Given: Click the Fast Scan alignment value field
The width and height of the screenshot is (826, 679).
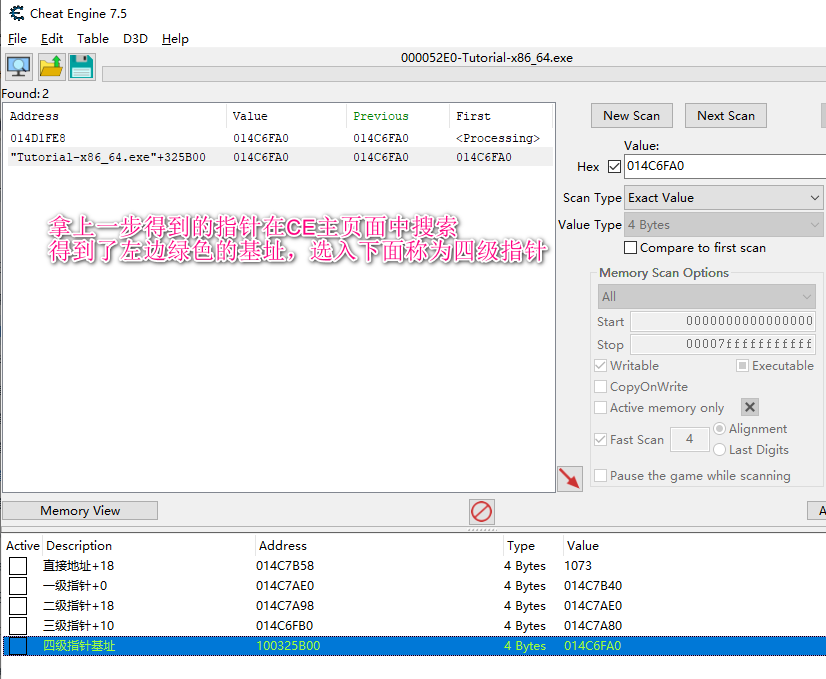Looking at the screenshot, I should (690, 439).
